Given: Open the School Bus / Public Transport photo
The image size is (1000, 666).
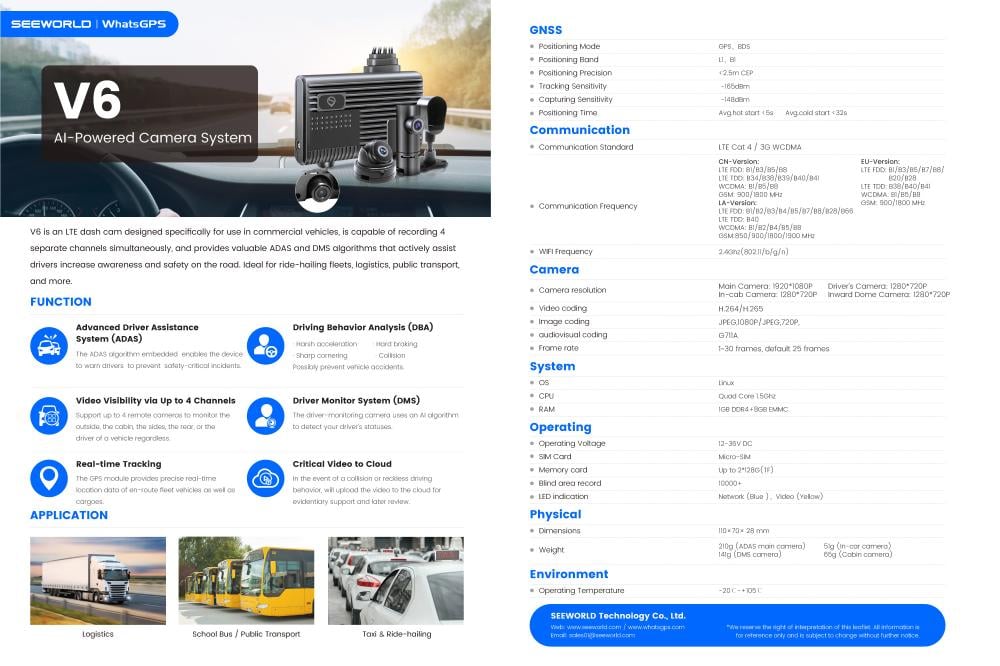Looking at the screenshot, I should click(x=246, y=581).
